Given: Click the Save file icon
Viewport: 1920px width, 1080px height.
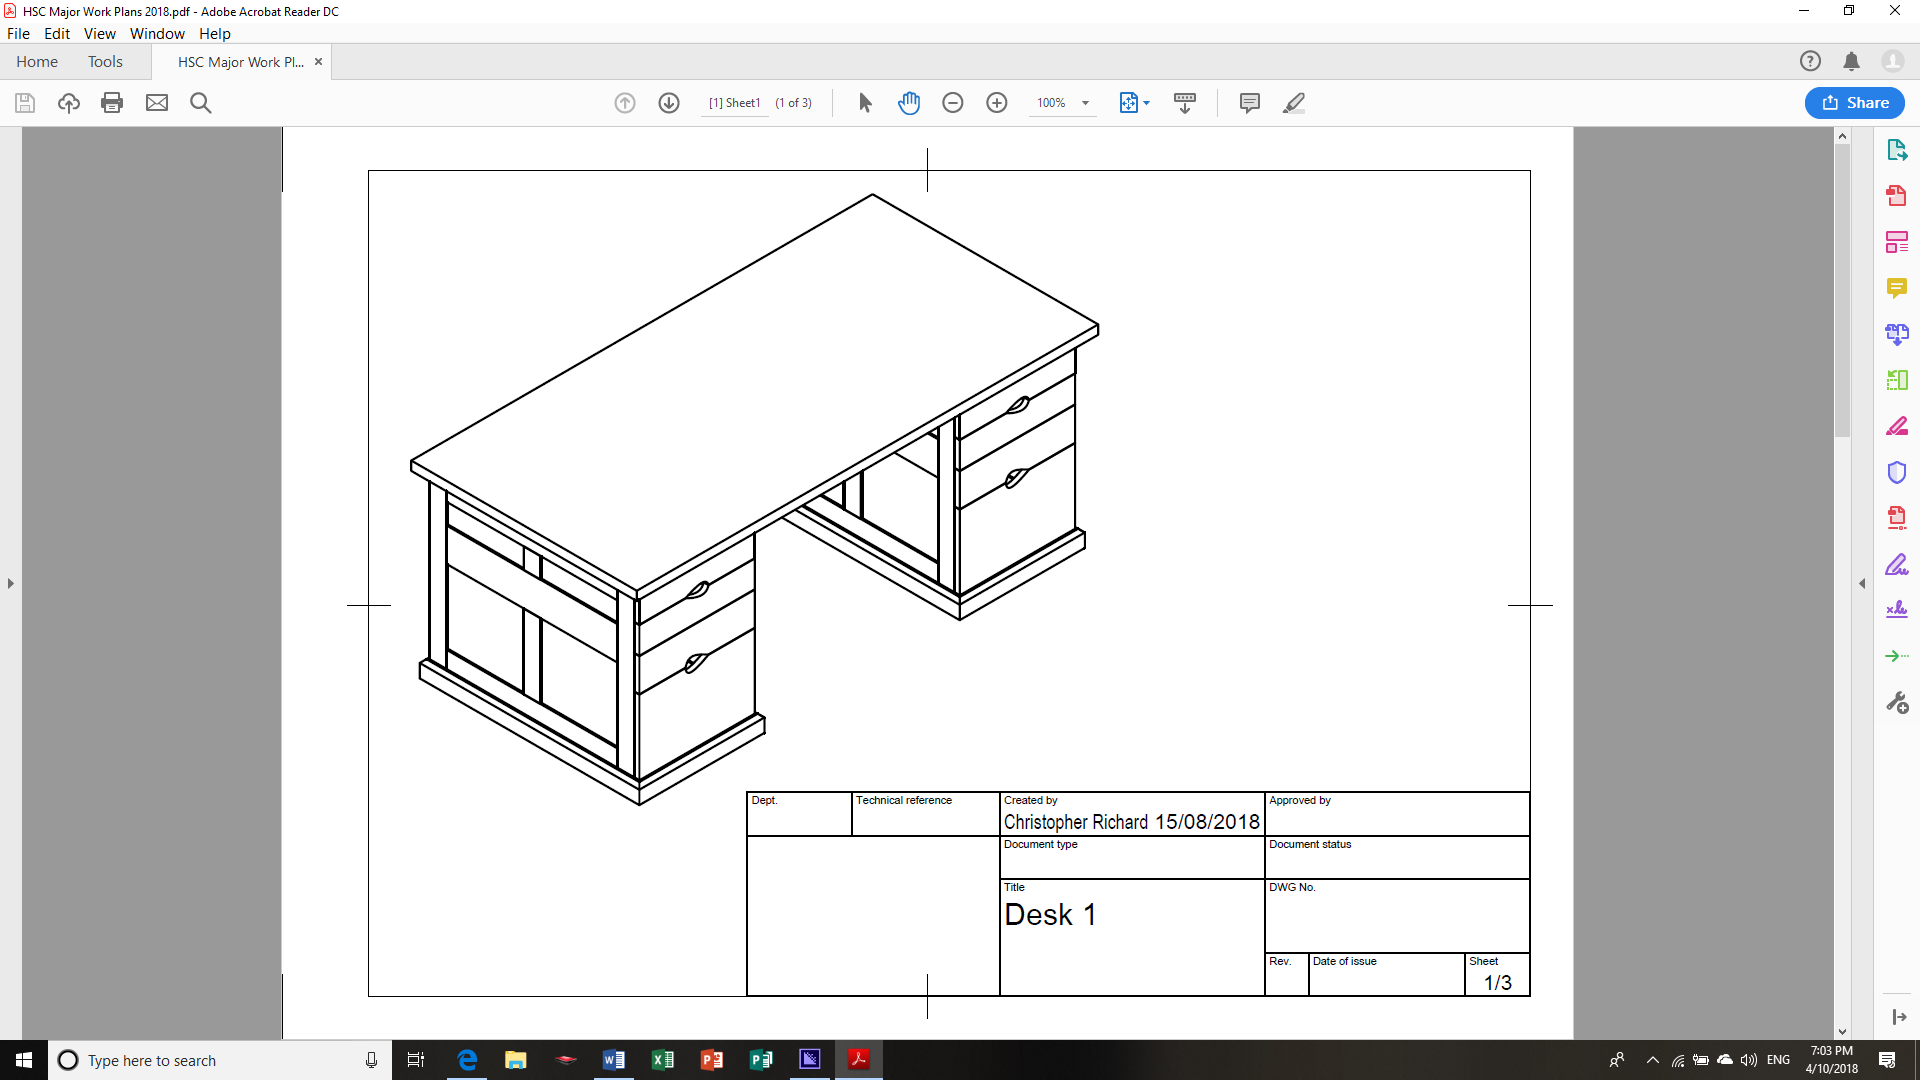Looking at the screenshot, I should click(x=25, y=103).
